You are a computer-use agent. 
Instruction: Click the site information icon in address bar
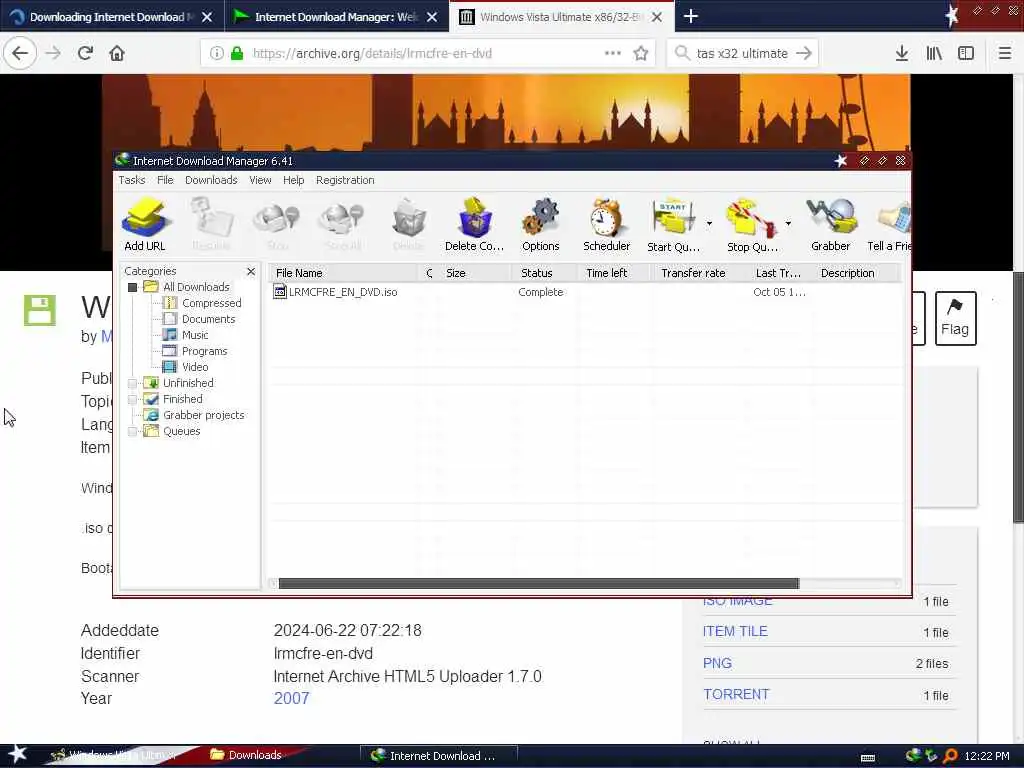click(217, 54)
